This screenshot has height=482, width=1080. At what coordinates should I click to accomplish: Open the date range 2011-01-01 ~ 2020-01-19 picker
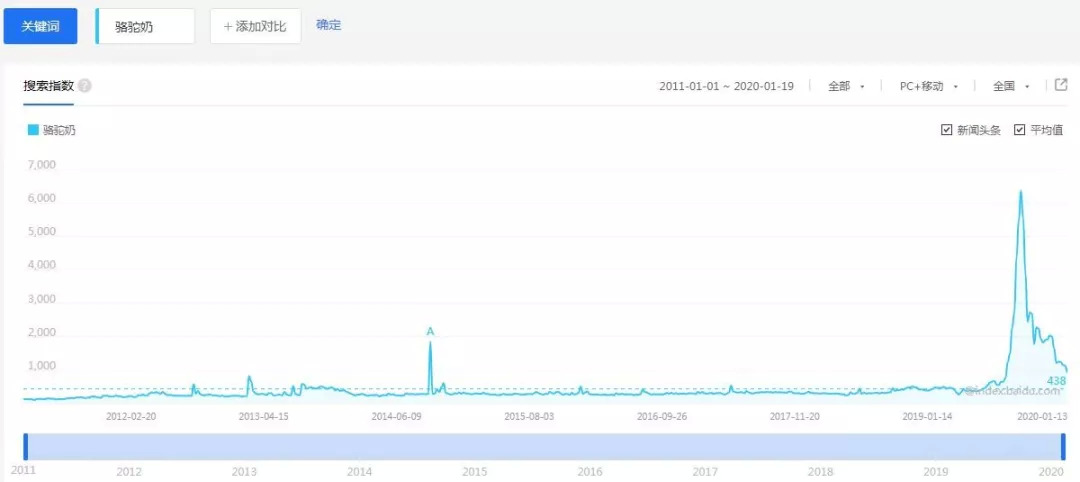click(727, 86)
